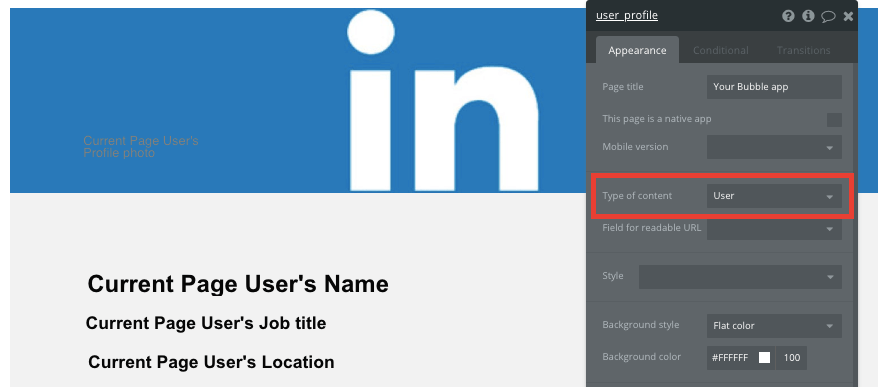The width and height of the screenshot is (886, 387).
Task: Open the help question mark icon
Action: point(788,16)
